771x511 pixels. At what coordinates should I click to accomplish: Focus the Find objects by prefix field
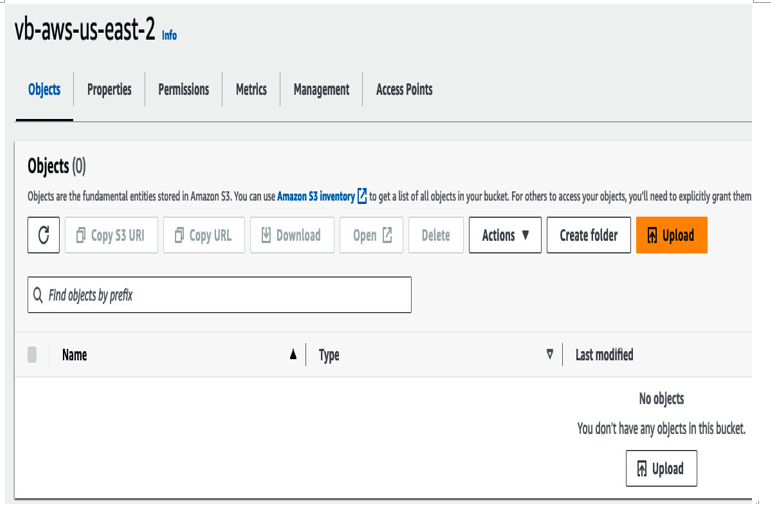[219, 295]
